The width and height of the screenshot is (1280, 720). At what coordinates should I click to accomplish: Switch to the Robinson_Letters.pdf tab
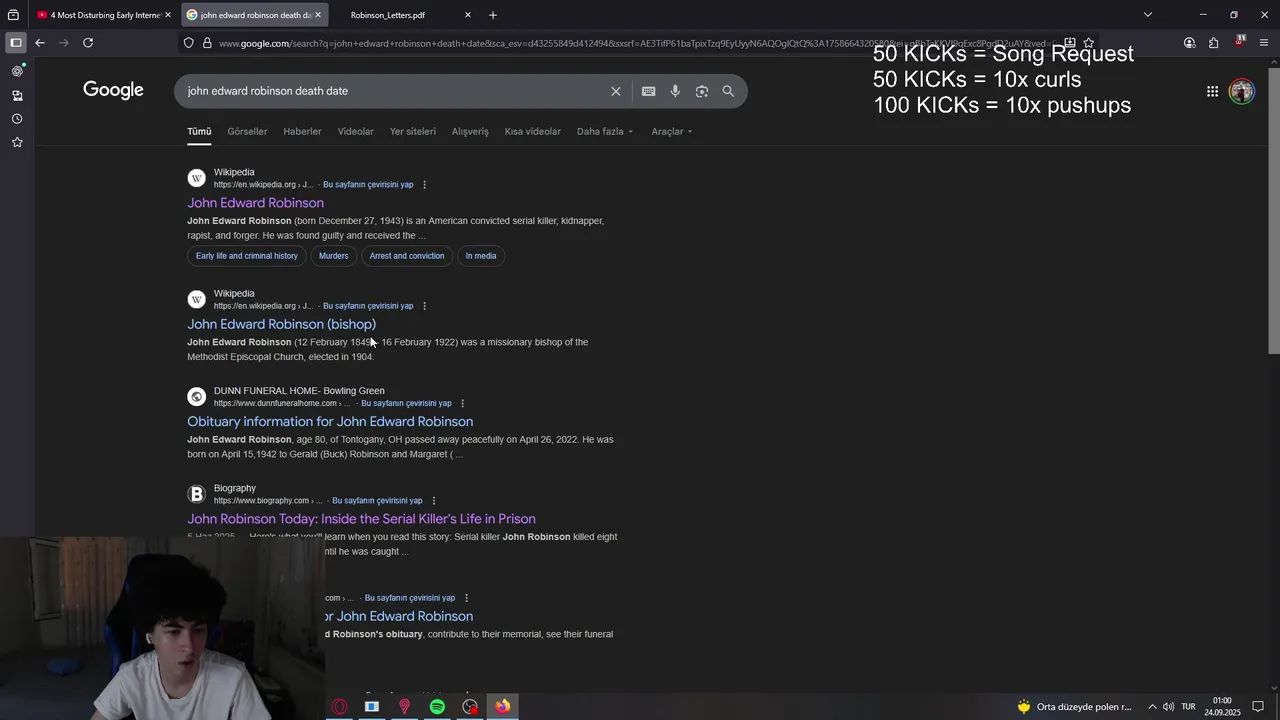(401, 15)
